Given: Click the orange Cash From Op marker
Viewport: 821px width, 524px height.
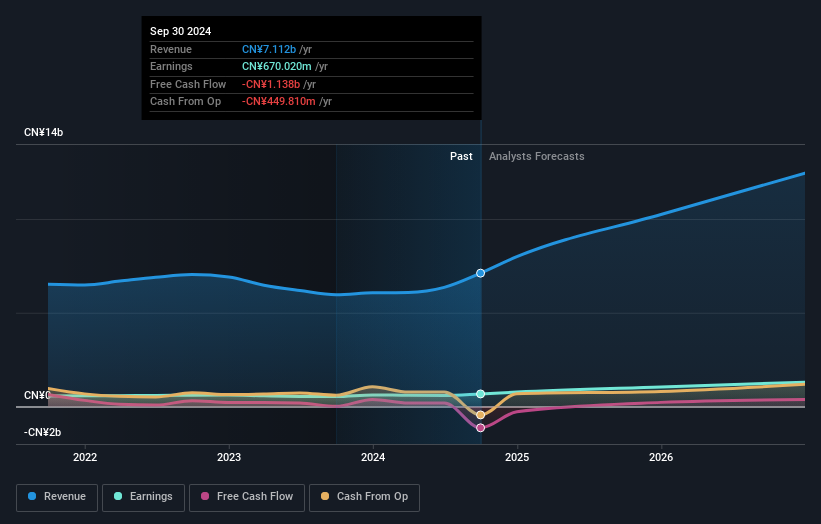Looking at the screenshot, I should [x=481, y=415].
